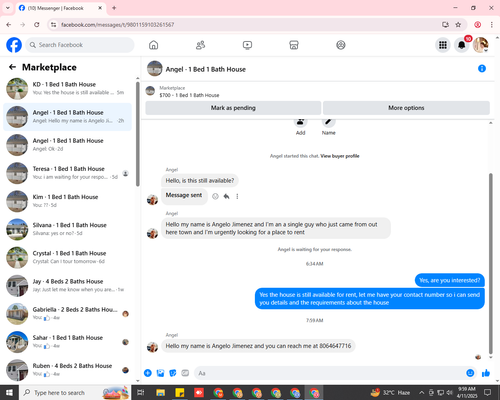Open Groups icon in top navigation
This screenshot has height=400, width=500.
point(341,45)
